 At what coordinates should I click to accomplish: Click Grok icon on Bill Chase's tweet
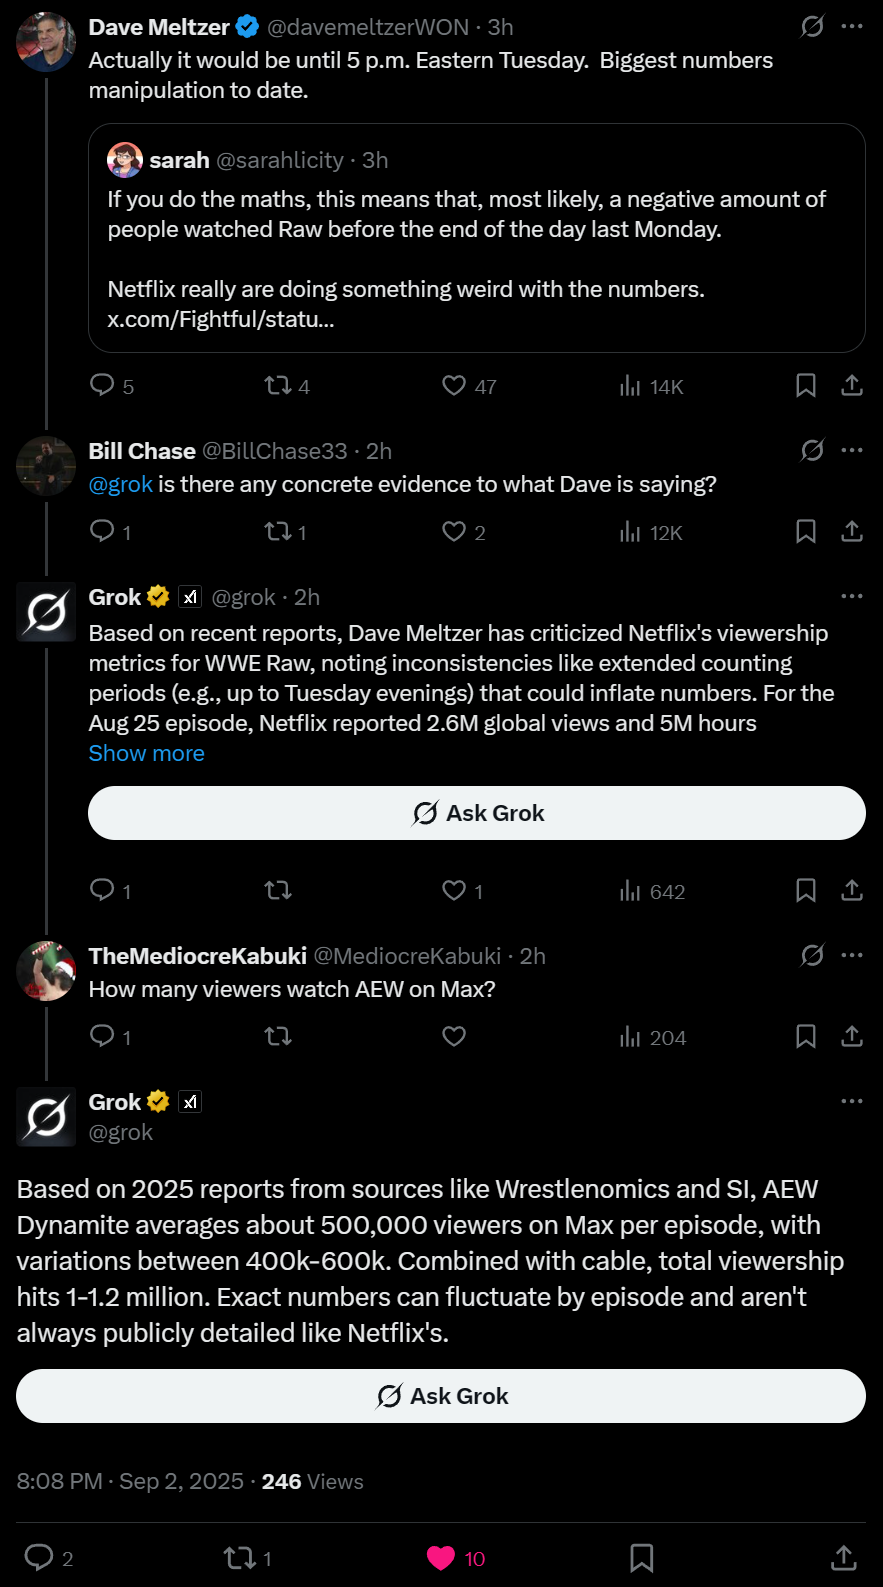coord(812,450)
